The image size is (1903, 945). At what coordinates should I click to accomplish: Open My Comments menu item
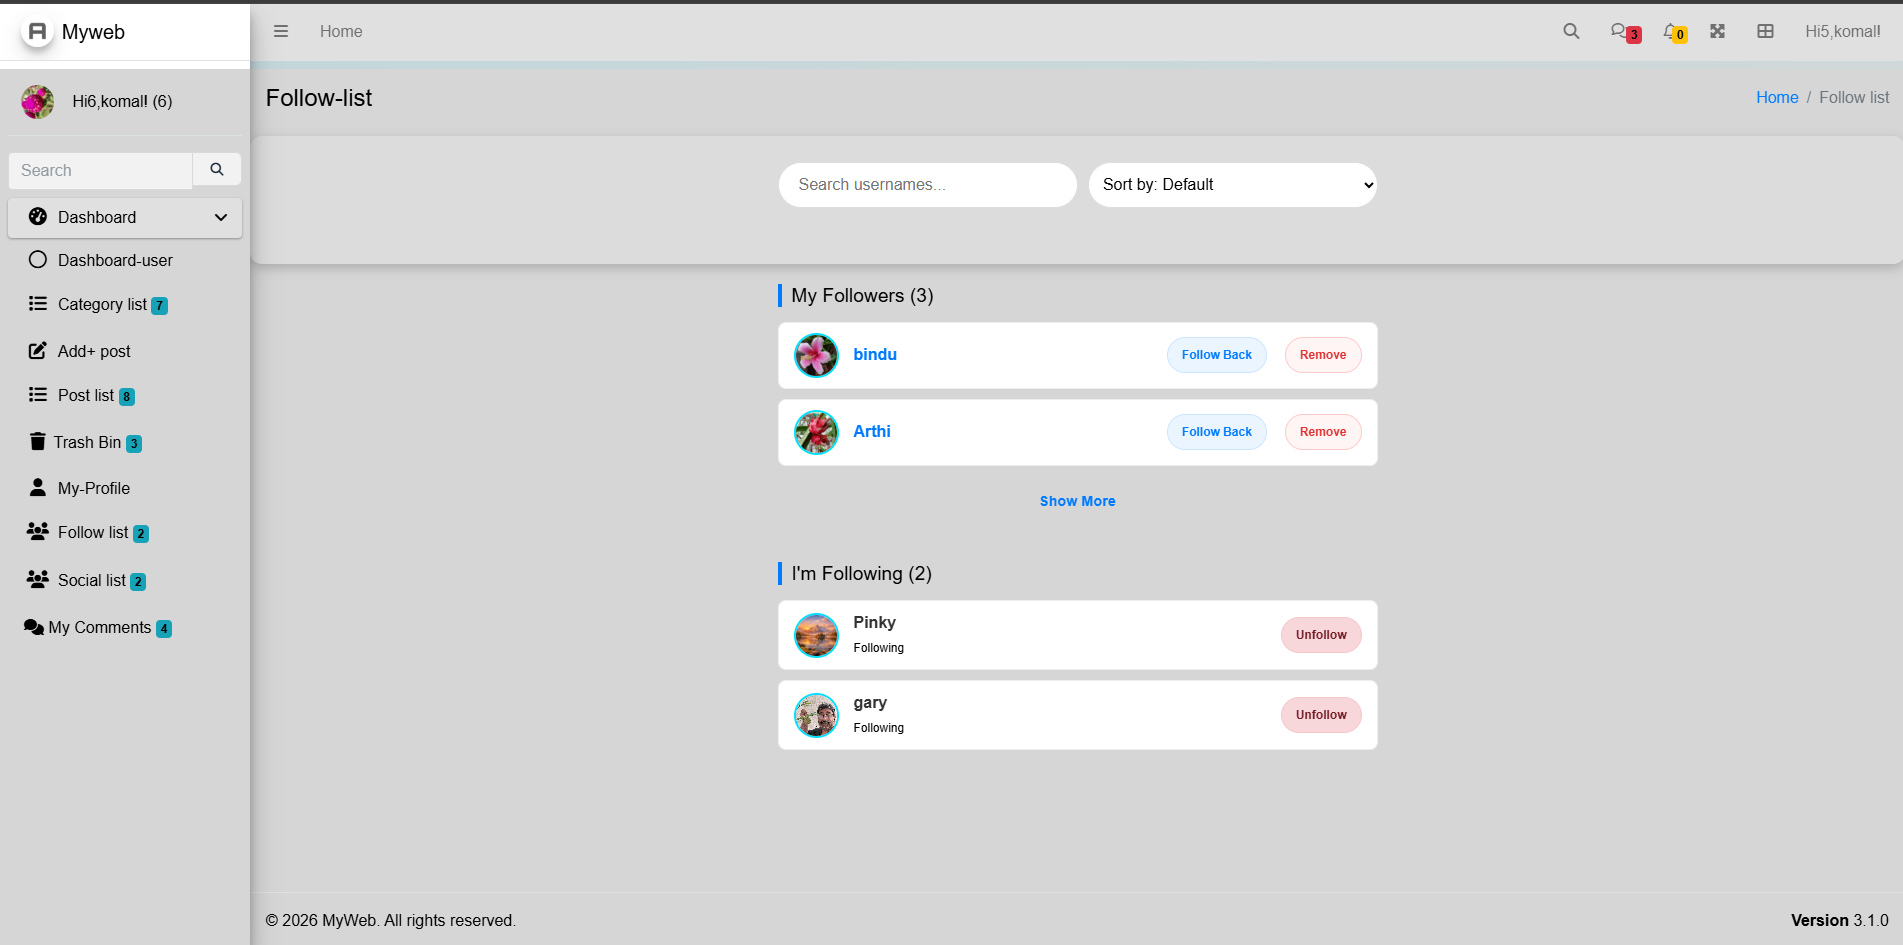(125, 627)
